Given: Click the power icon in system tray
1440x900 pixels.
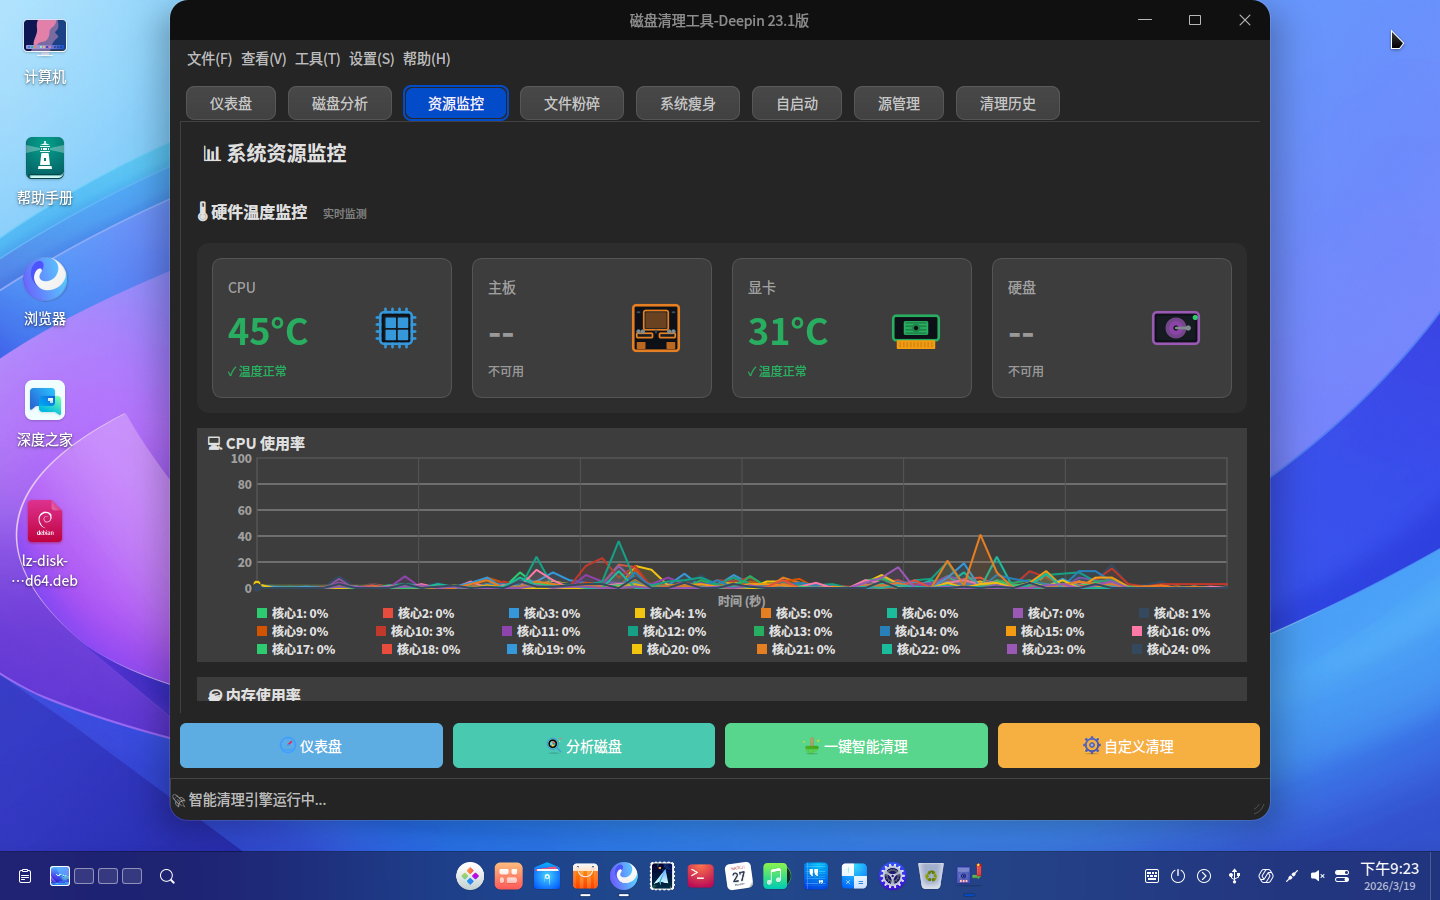Looking at the screenshot, I should click(1178, 876).
